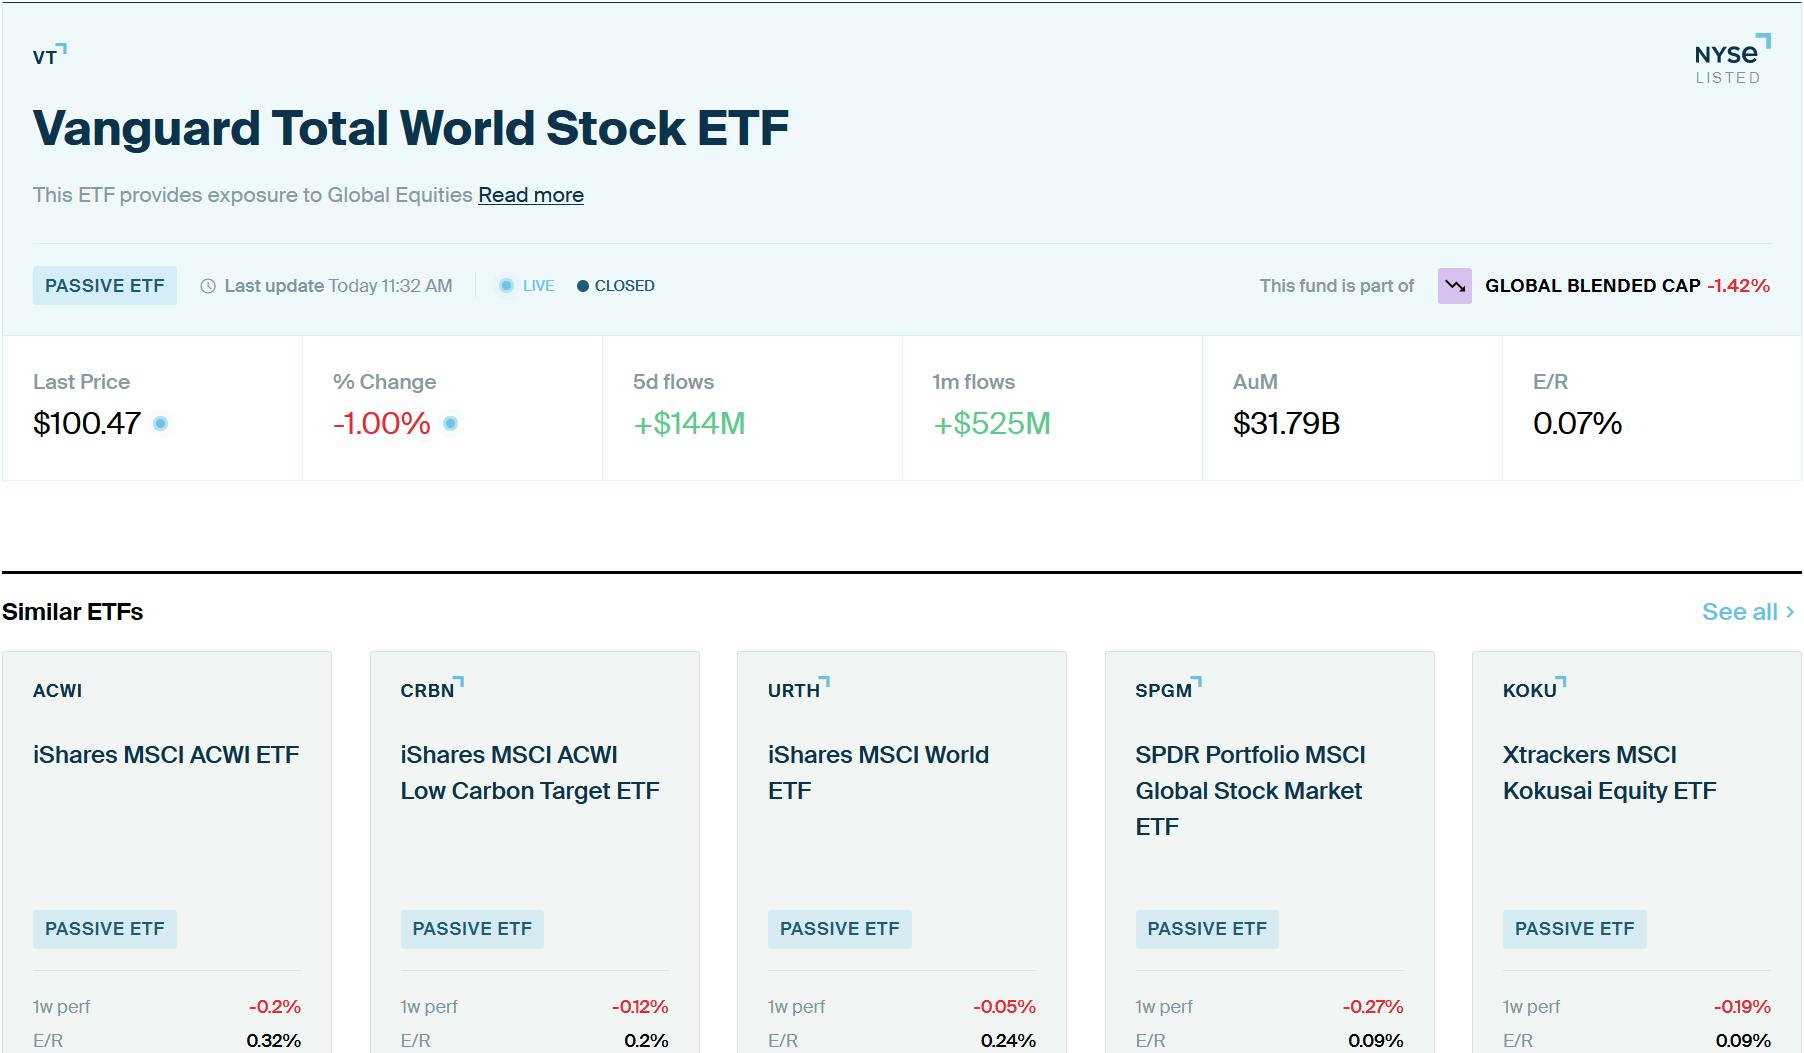Click the CRBN ticker corner icon
The image size is (1804, 1053).
pyautogui.click(x=459, y=679)
